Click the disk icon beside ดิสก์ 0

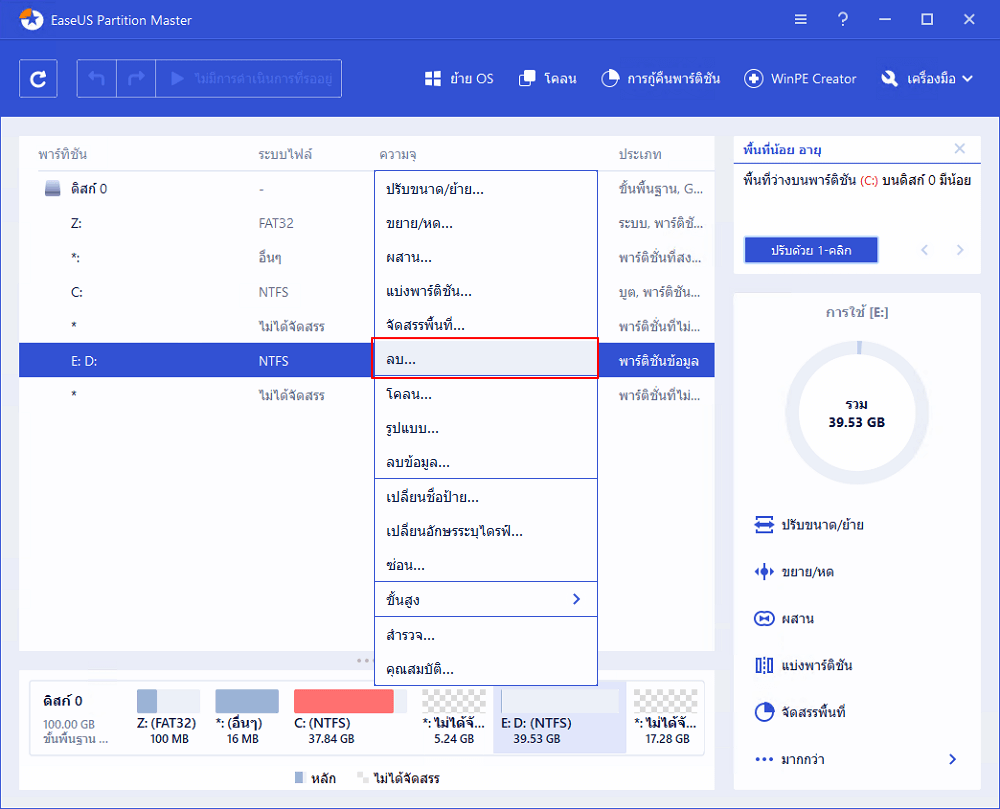click(53, 189)
